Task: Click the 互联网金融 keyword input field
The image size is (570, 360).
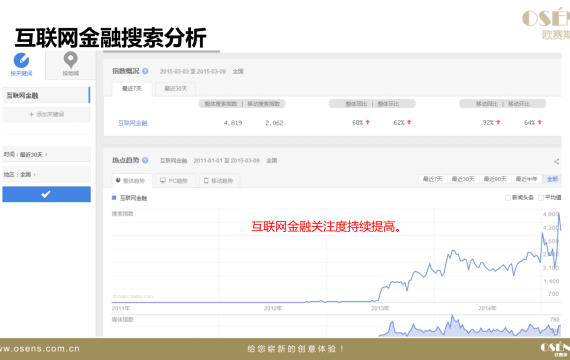Action: [46, 95]
